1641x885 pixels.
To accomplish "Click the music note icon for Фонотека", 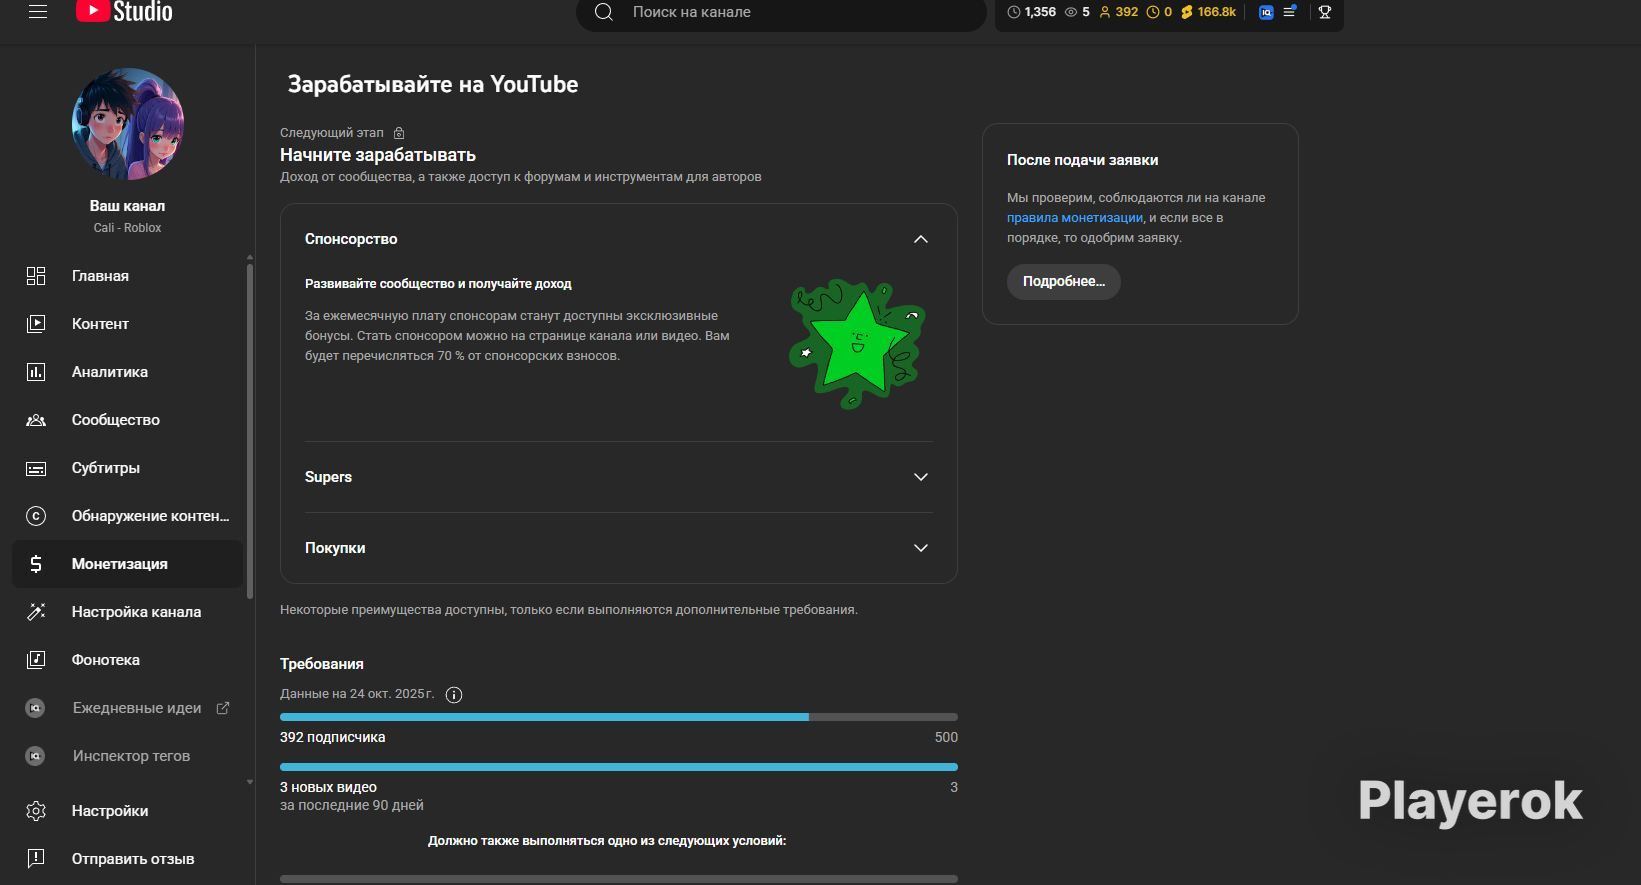I will [x=36, y=660].
